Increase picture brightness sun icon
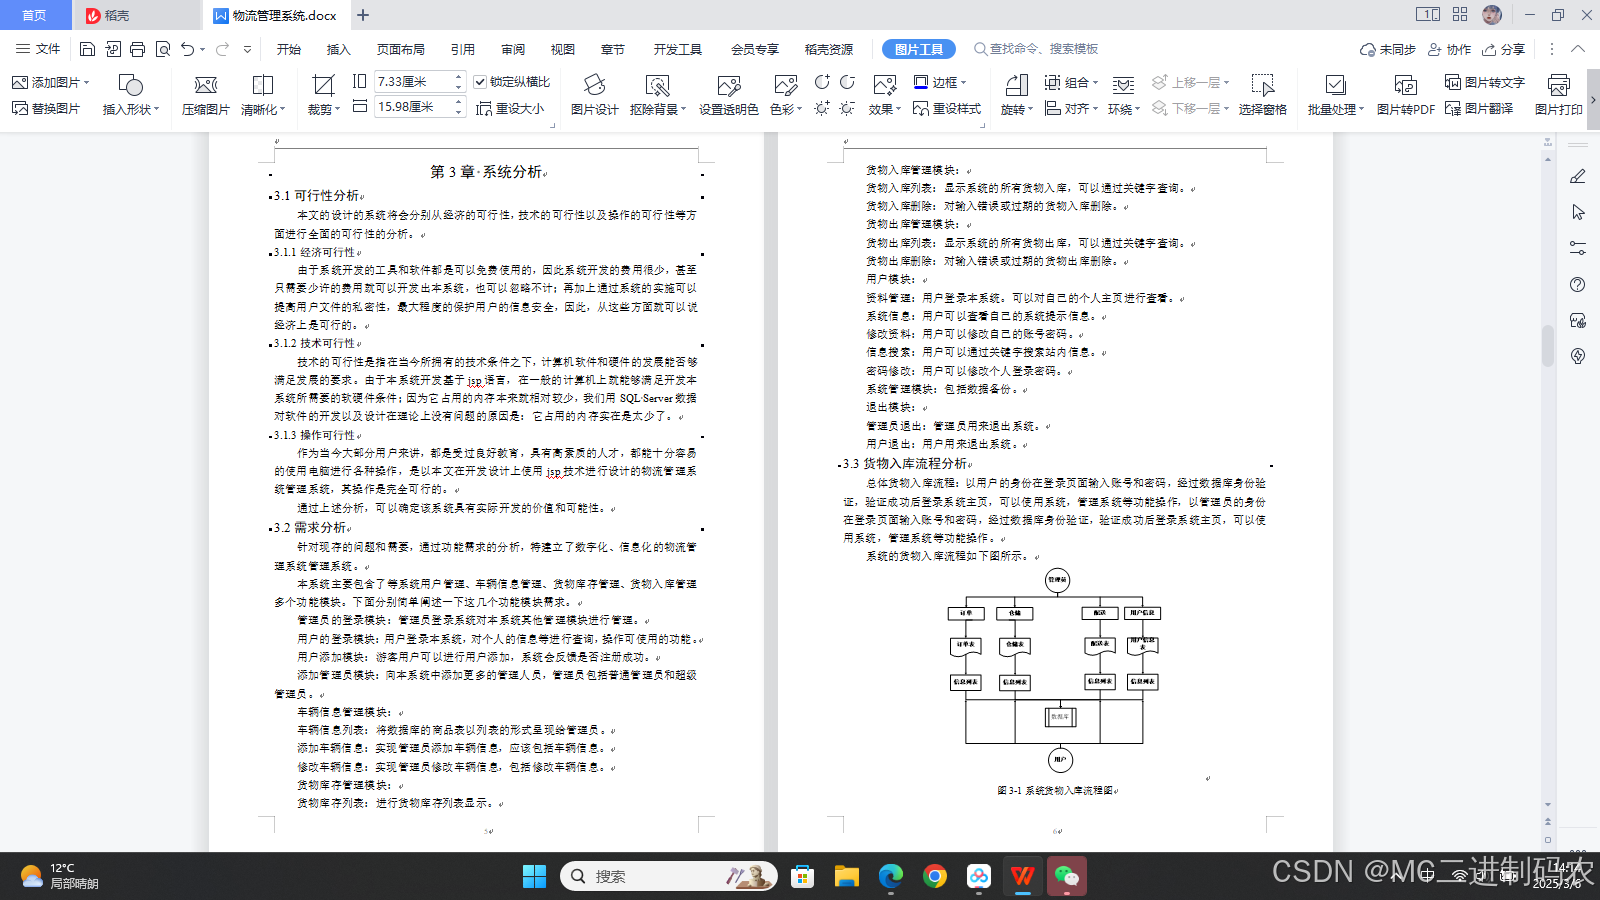 coord(822,108)
